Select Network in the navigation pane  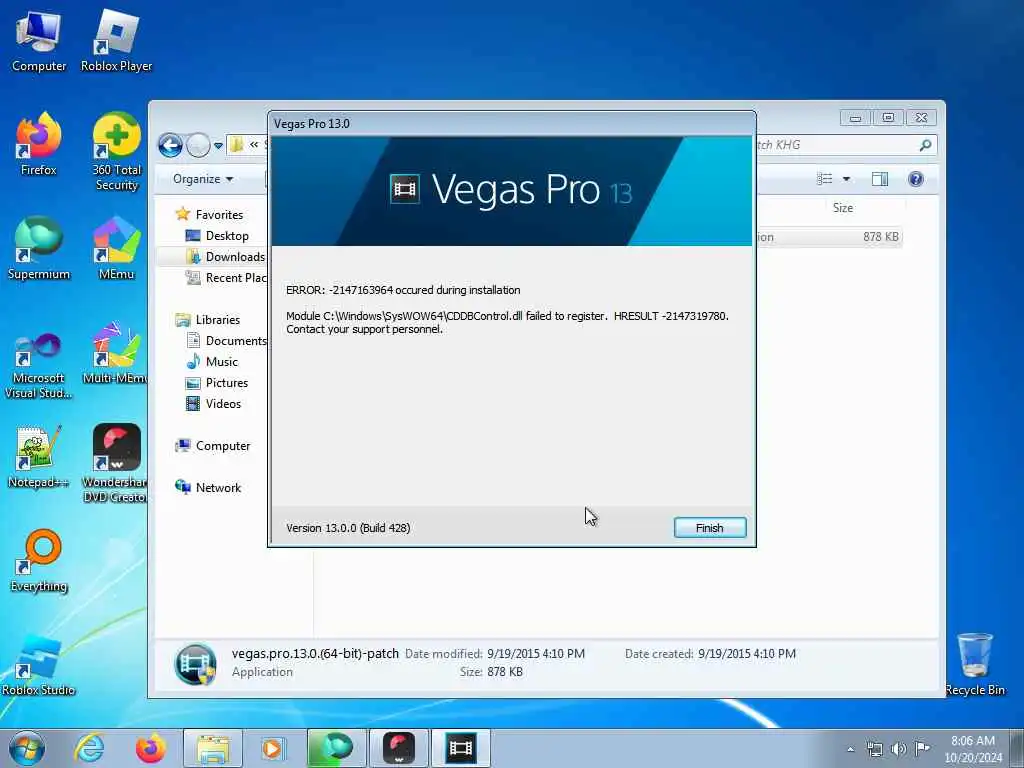(x=208, y=487)
